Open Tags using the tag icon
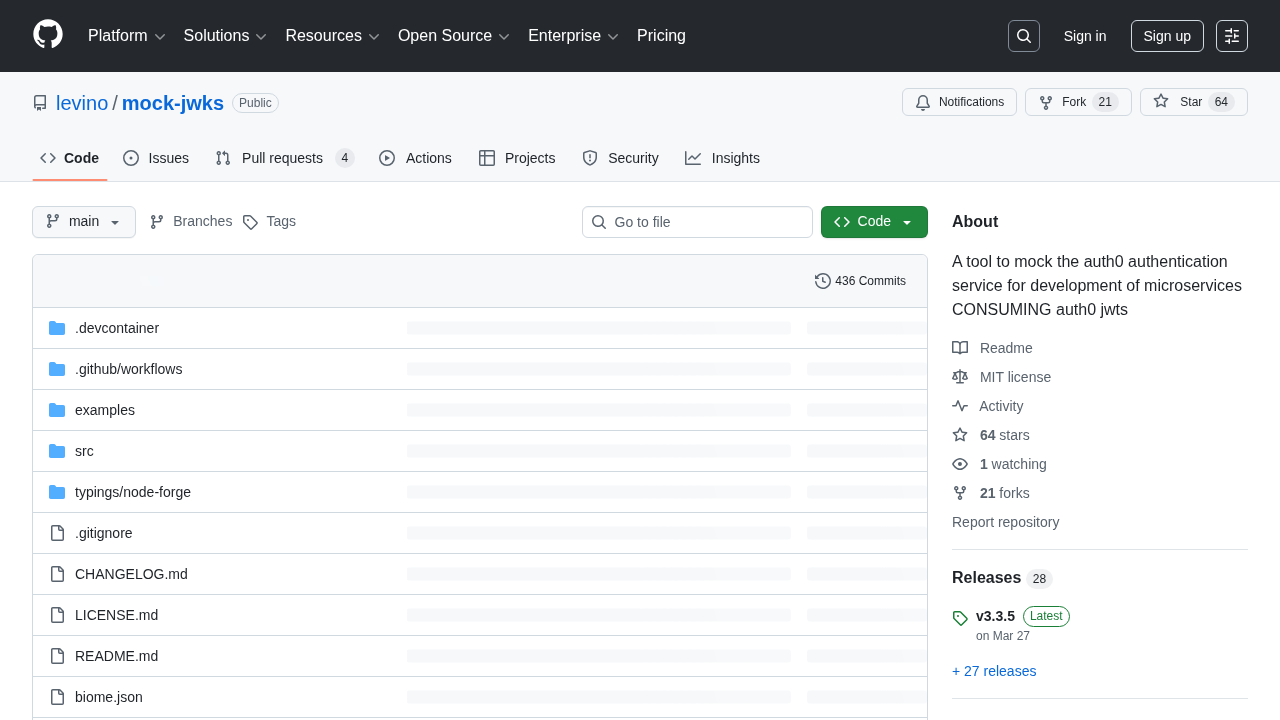The image size is (1280, 720). [251, 221]
